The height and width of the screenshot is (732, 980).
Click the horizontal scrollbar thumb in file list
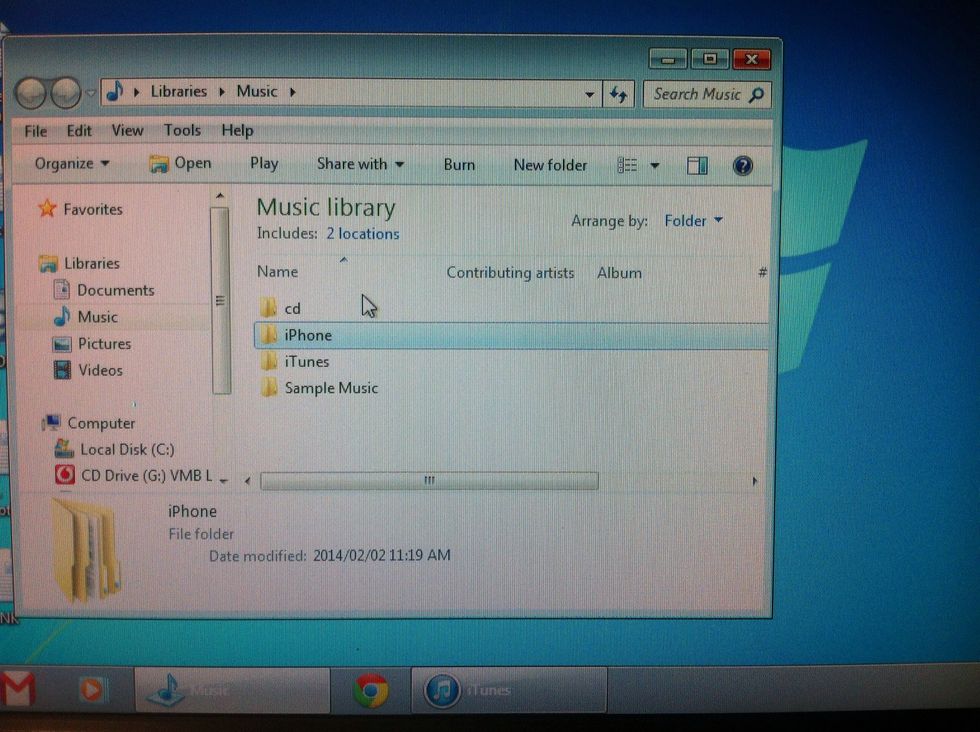429,481
